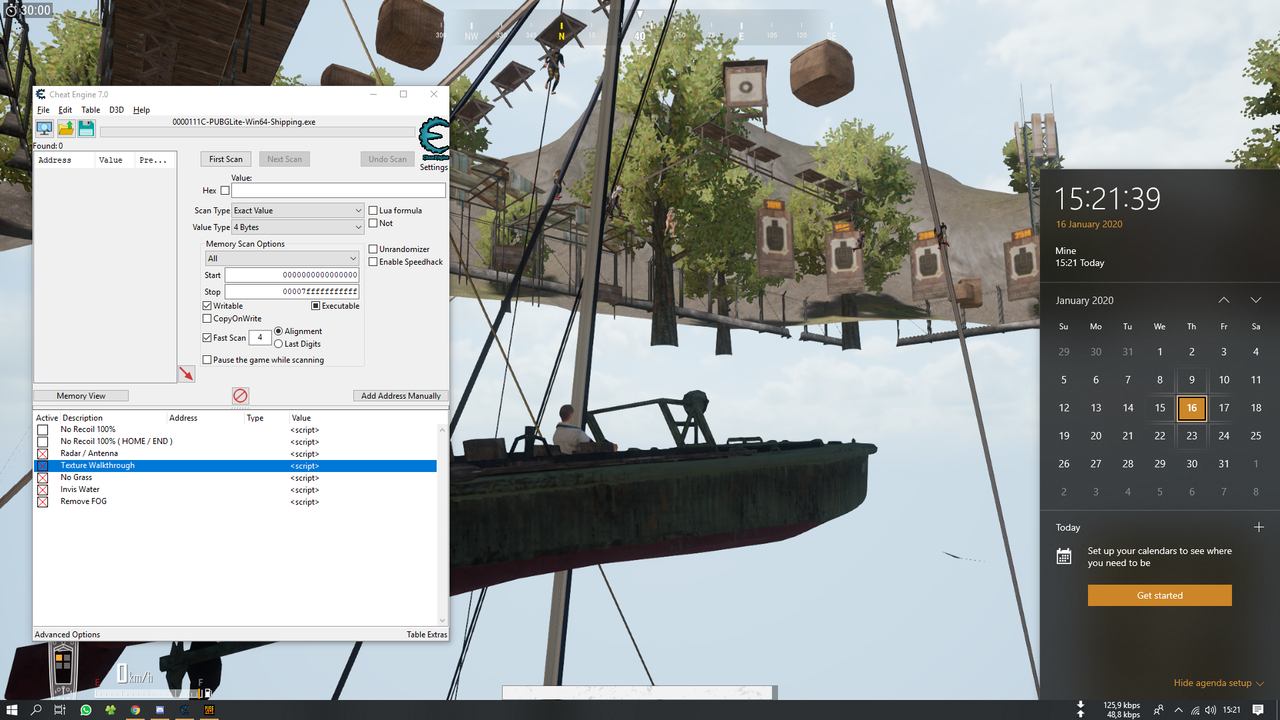1280x720 pixels.
Task: Go to previous month in calendar
Action: [x=1224, y=300]
